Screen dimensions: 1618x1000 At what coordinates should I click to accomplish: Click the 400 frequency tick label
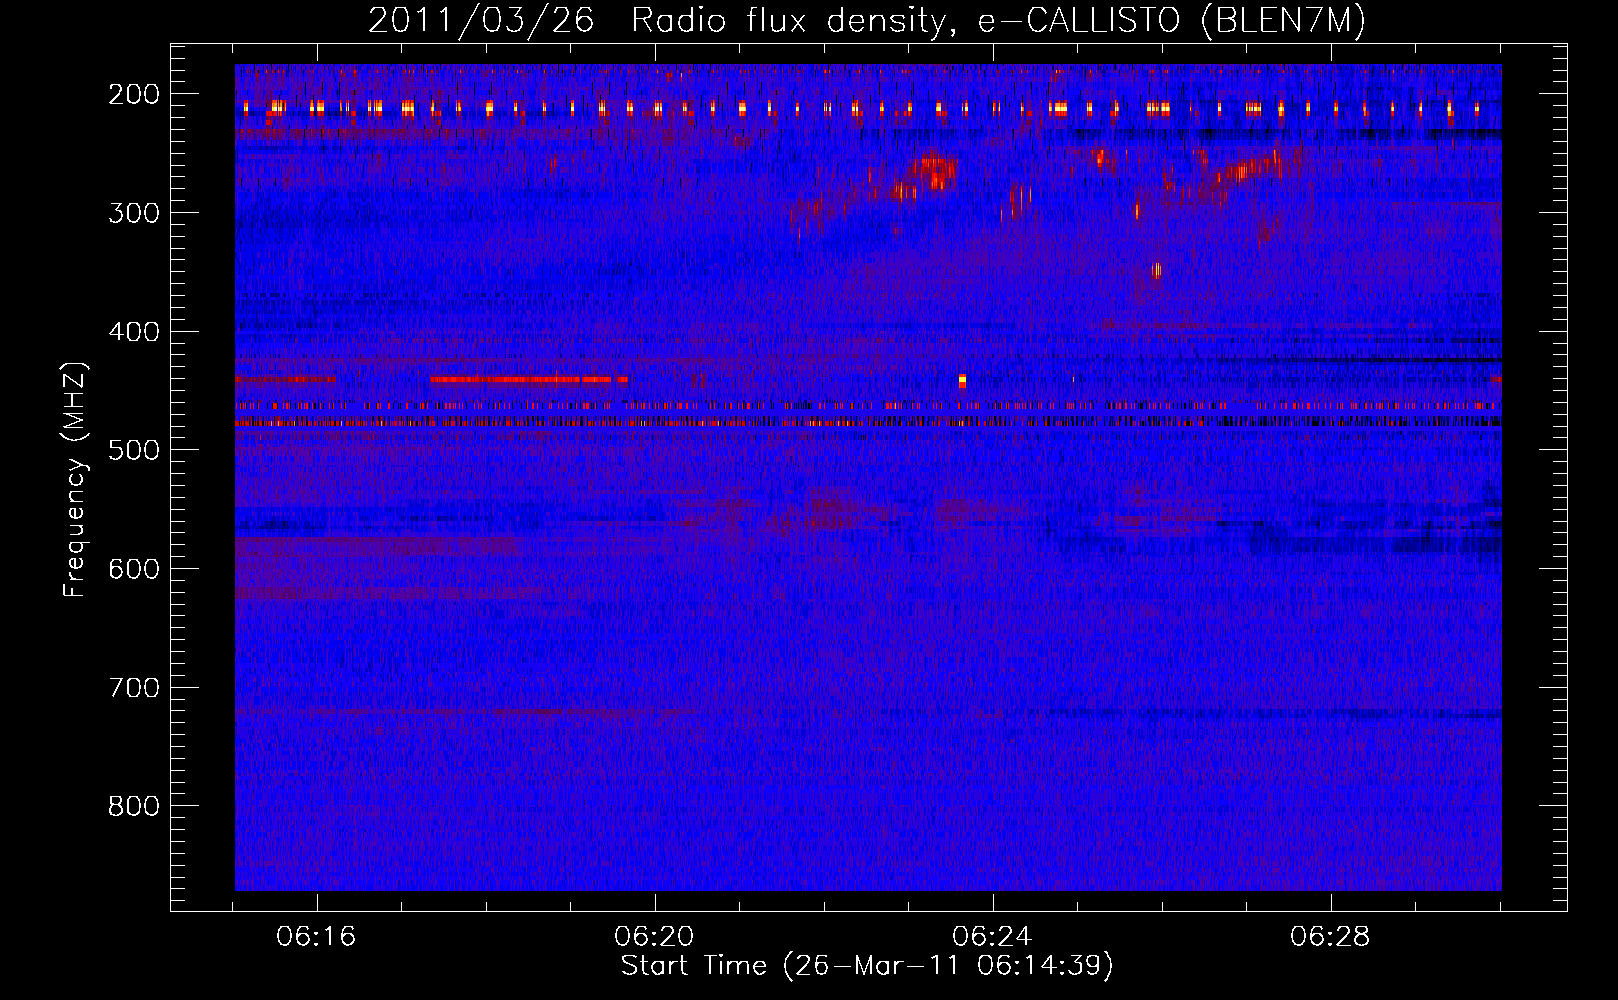pos(134,332)
